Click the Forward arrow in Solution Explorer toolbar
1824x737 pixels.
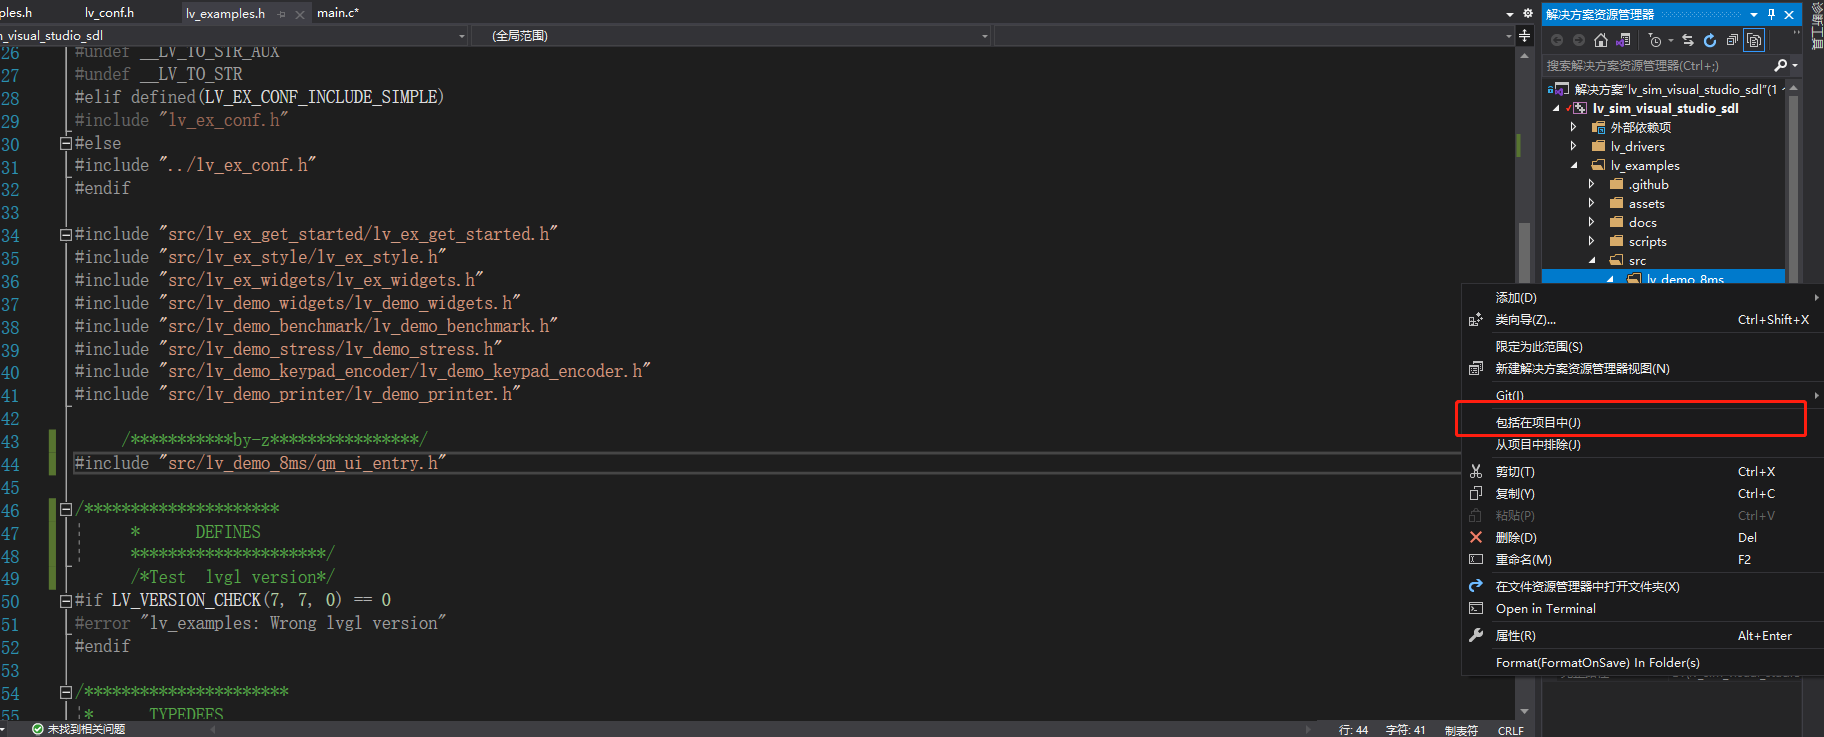[1579, 40]
